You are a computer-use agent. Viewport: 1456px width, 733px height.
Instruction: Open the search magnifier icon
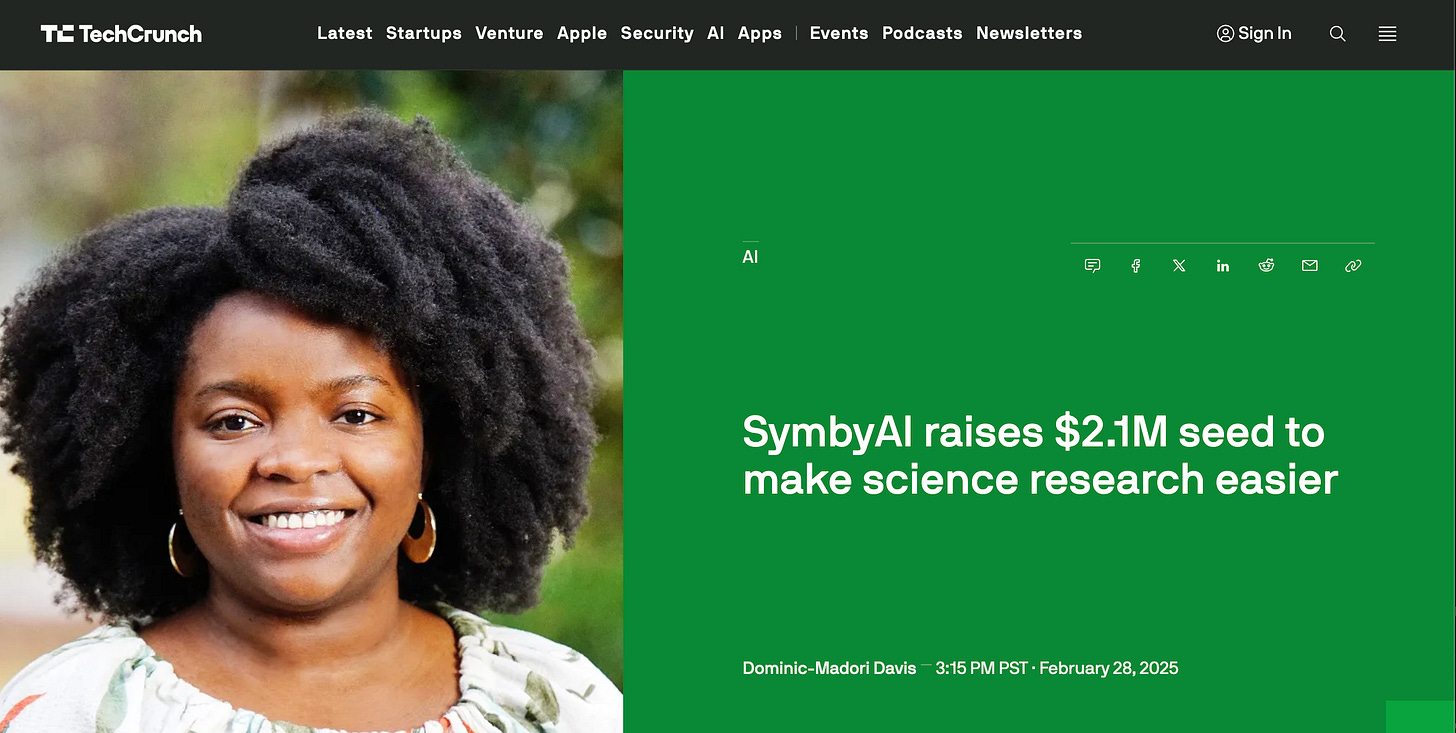pos(1337,34)
